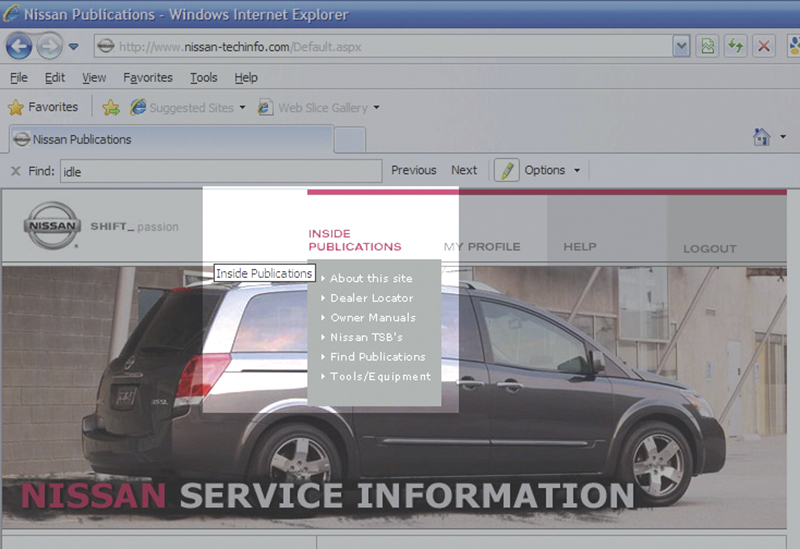Screen dimensions: 800x549
Task: Click the Compatibility View page icon
Action: pos(708,47)
